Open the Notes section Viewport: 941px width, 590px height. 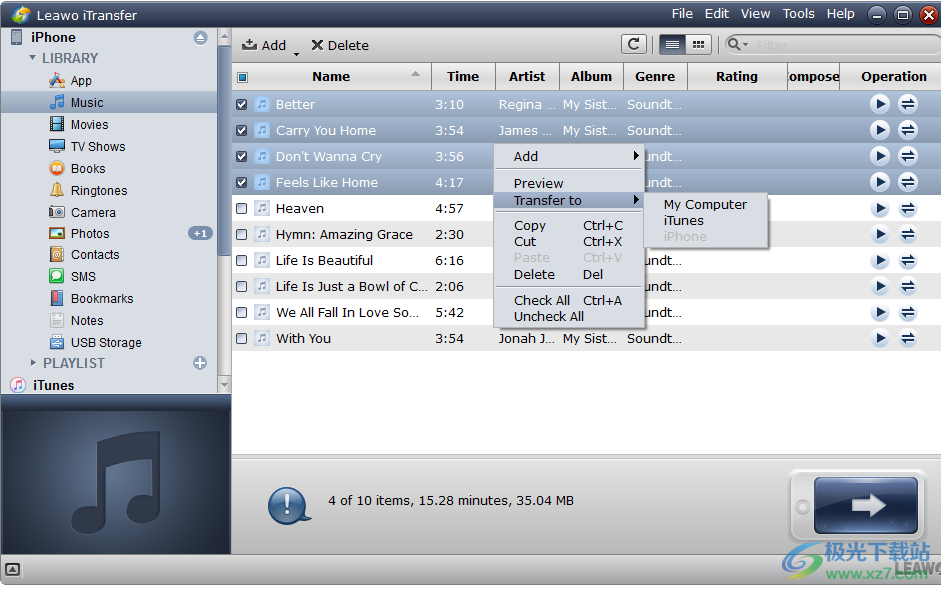86,321
